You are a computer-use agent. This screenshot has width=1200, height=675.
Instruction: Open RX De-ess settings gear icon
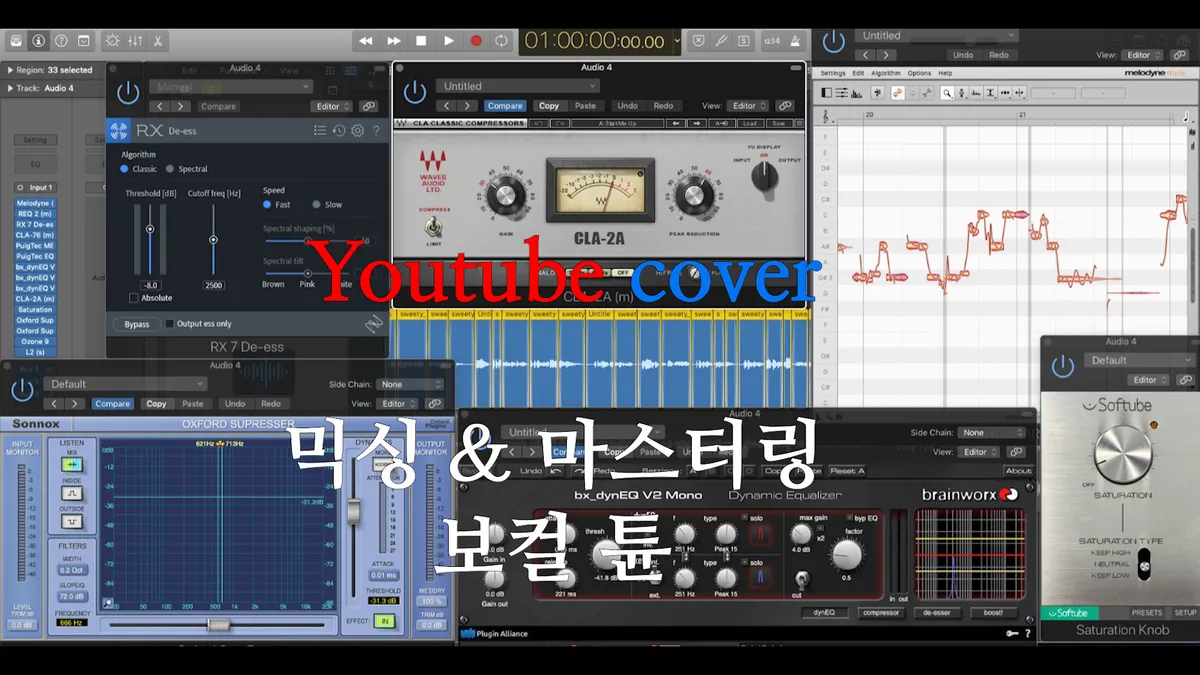click(x=357, y=130)
